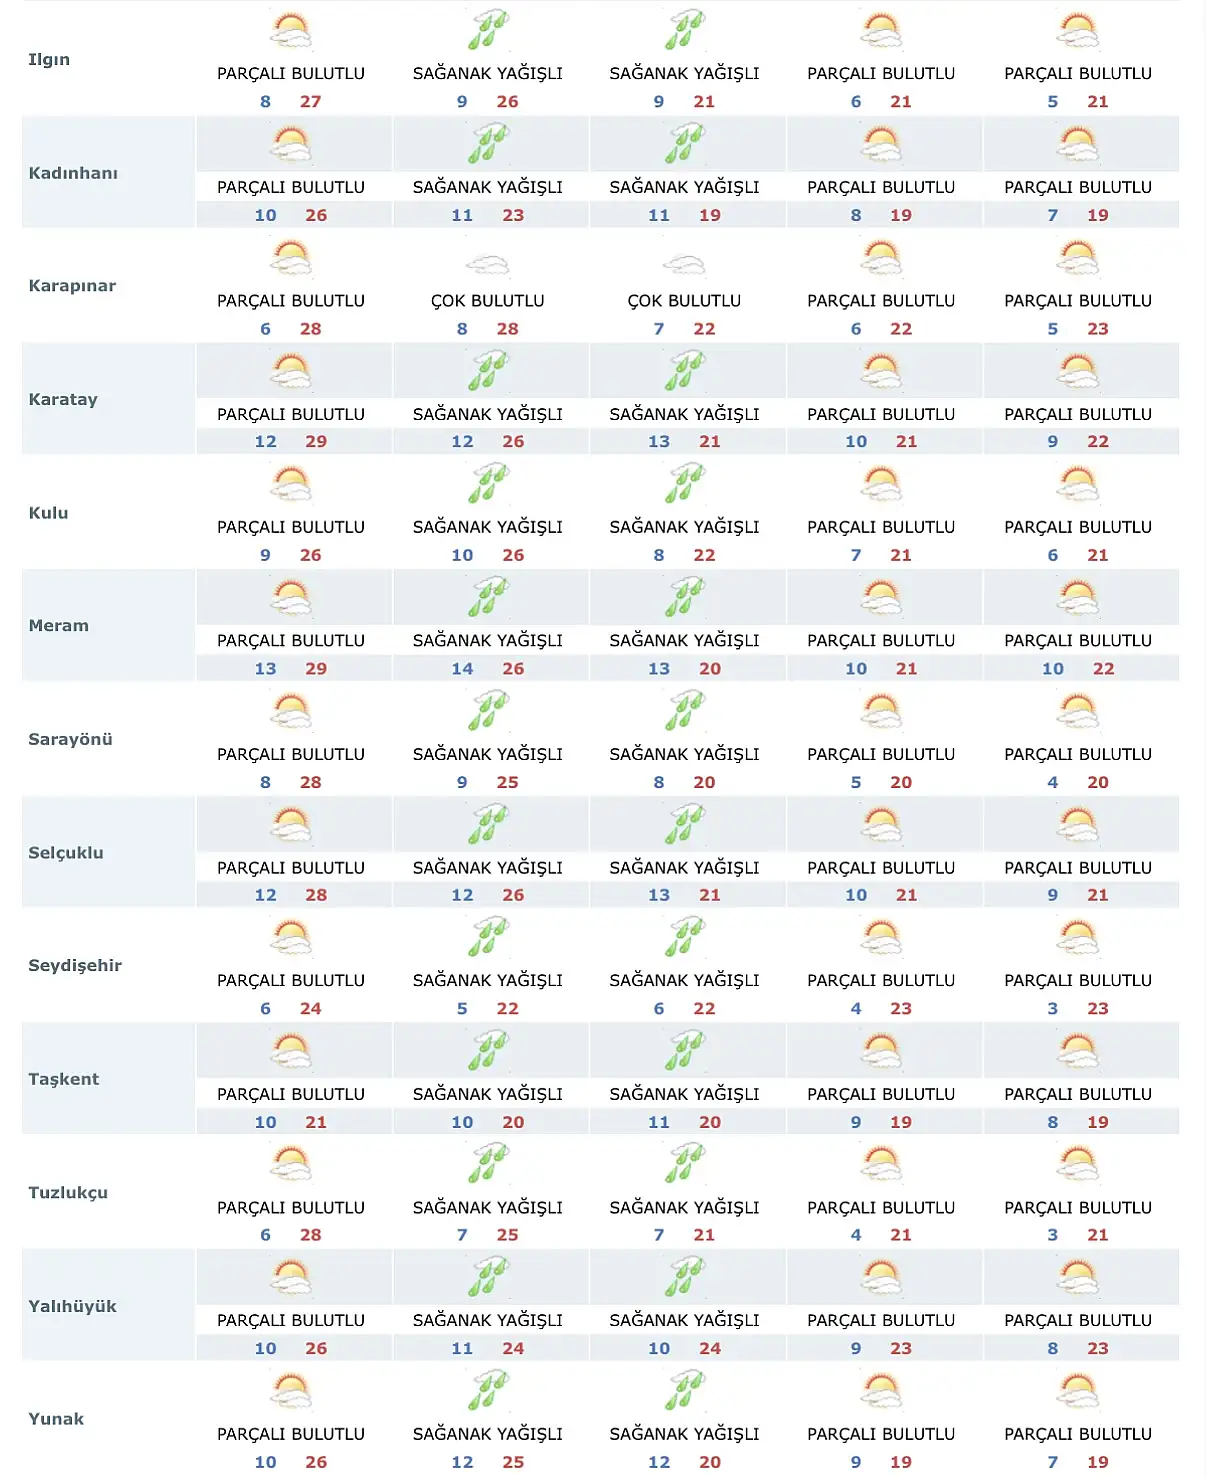Click Yalıhüyük's partly cloudy icon above 10/26
This screenshot has width=1206, height=1478.
point(291,1278)
